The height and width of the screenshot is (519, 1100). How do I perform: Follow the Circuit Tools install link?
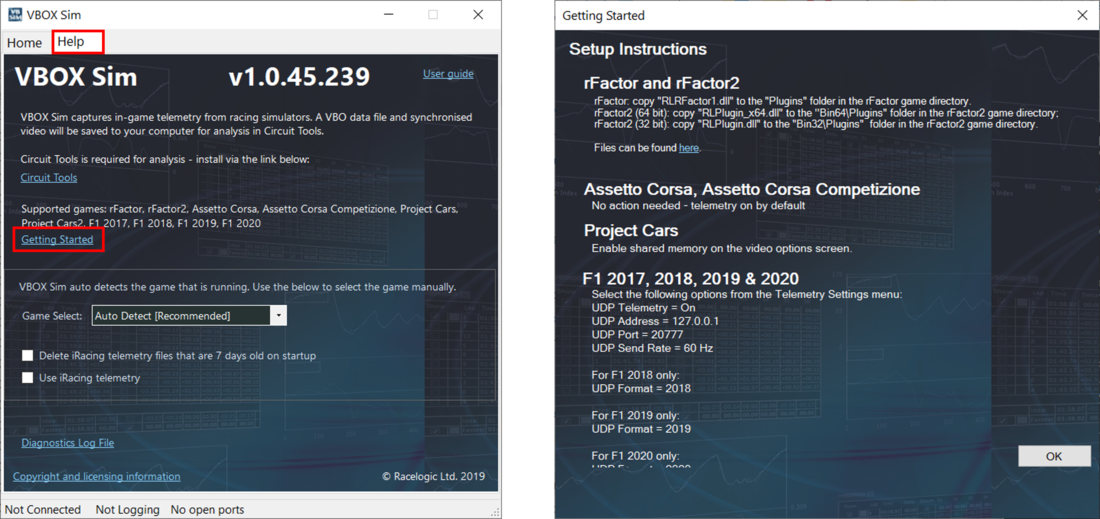(x=49, y=177)
